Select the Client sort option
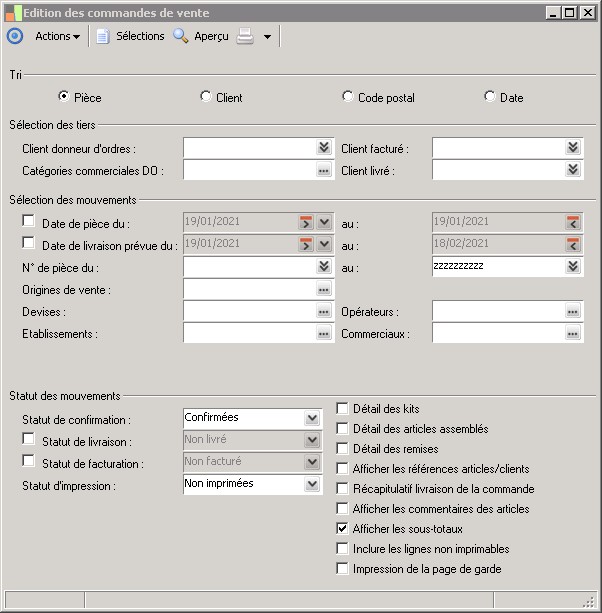Screen dimensions: 602x613 point(206,96)
